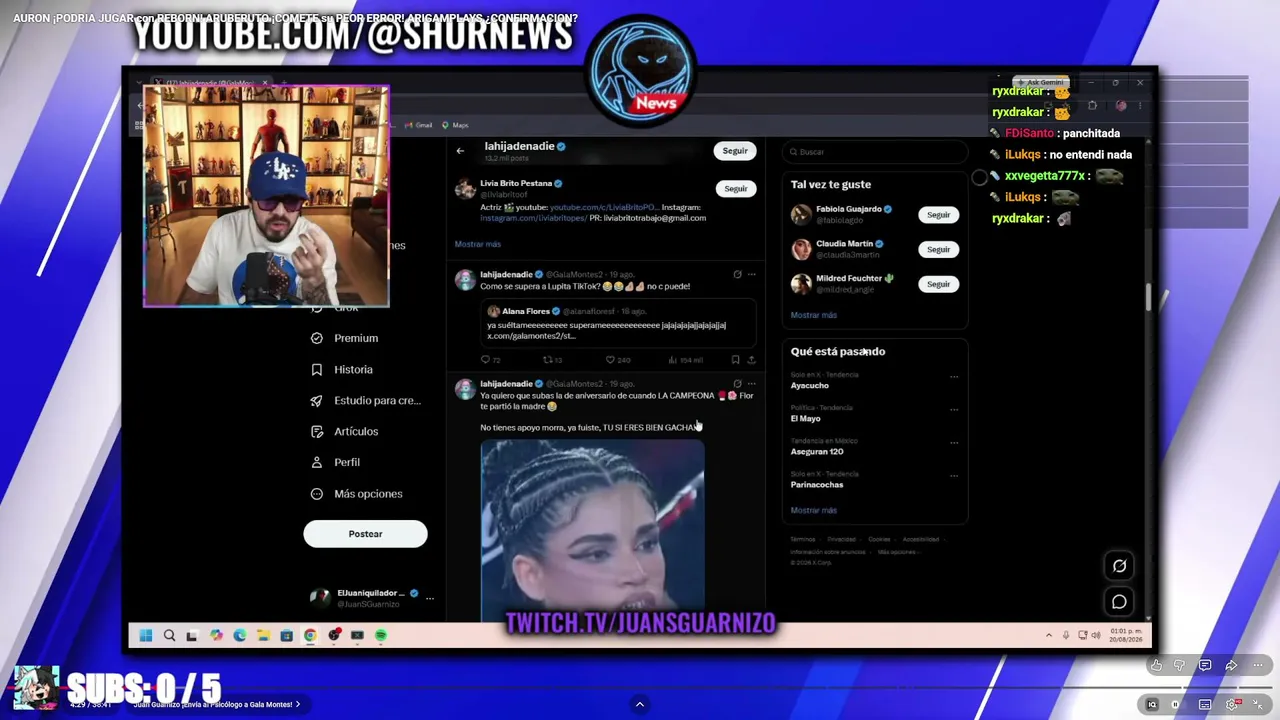Focus the Buscar search field
The image size is (1280, 720).
875,152
